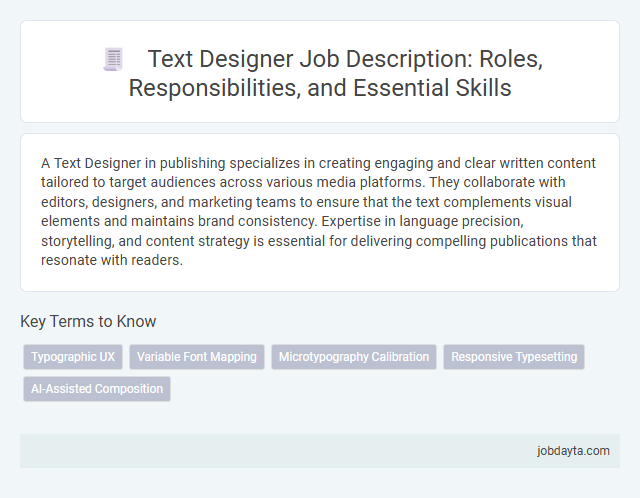Click the Responsive Typesetting tag
The height and width of the screenshot is (498, 640).
[514, 357]
